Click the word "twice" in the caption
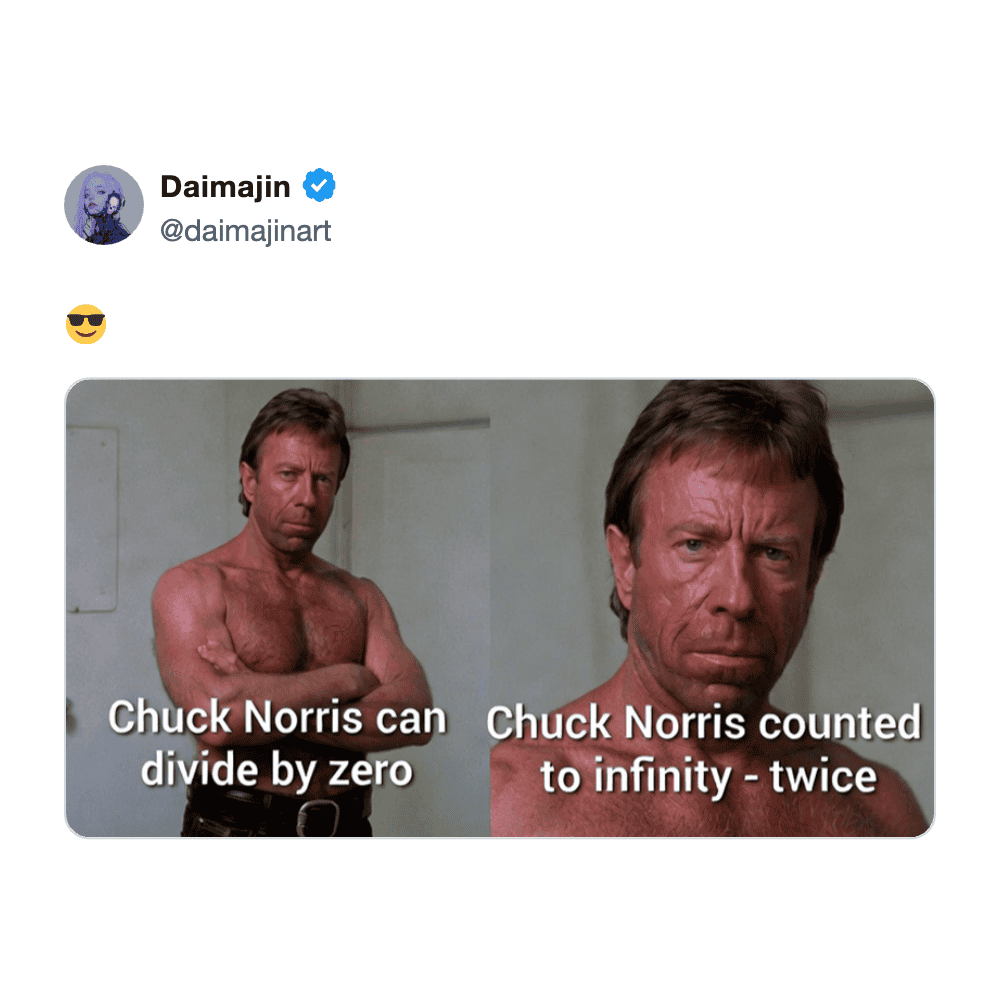 coord(823,776)
